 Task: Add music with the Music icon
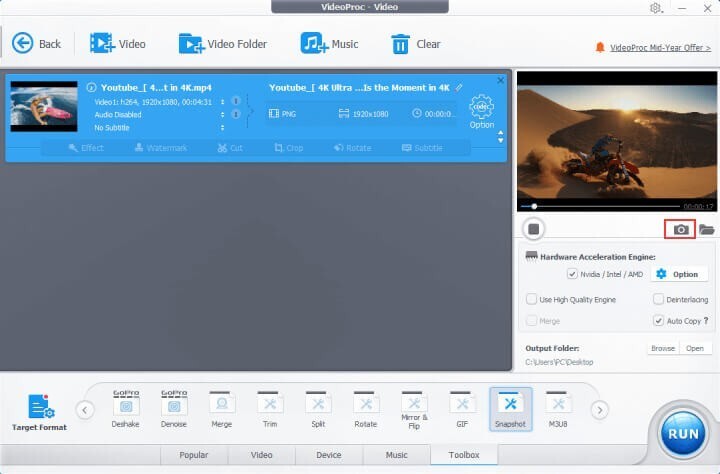(329, 44)
